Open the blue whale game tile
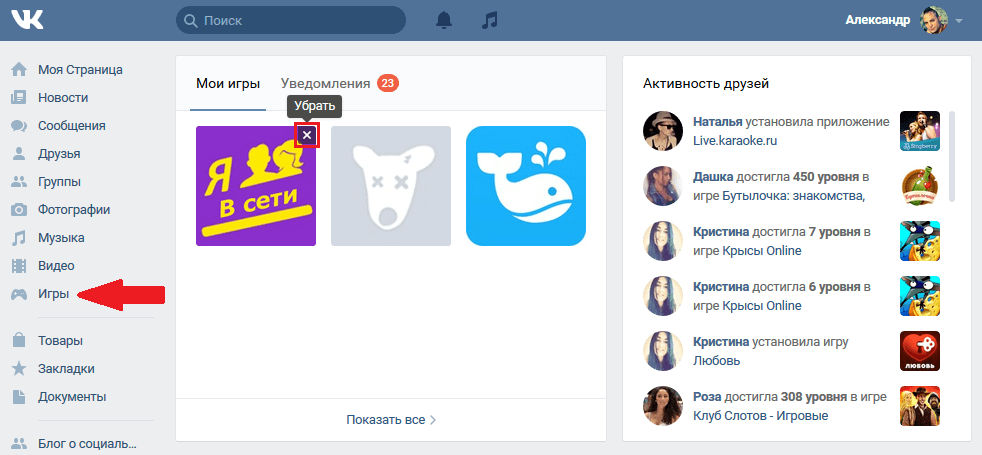982x455 pixels. pos(526,186)
